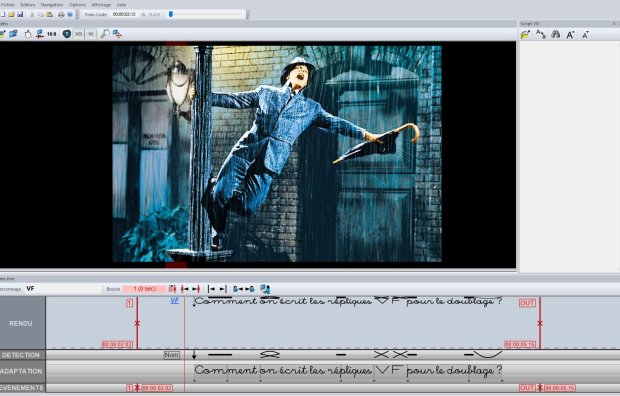
Task: Click the Nom button in the detection track
Action: click(x=172, y=355)
